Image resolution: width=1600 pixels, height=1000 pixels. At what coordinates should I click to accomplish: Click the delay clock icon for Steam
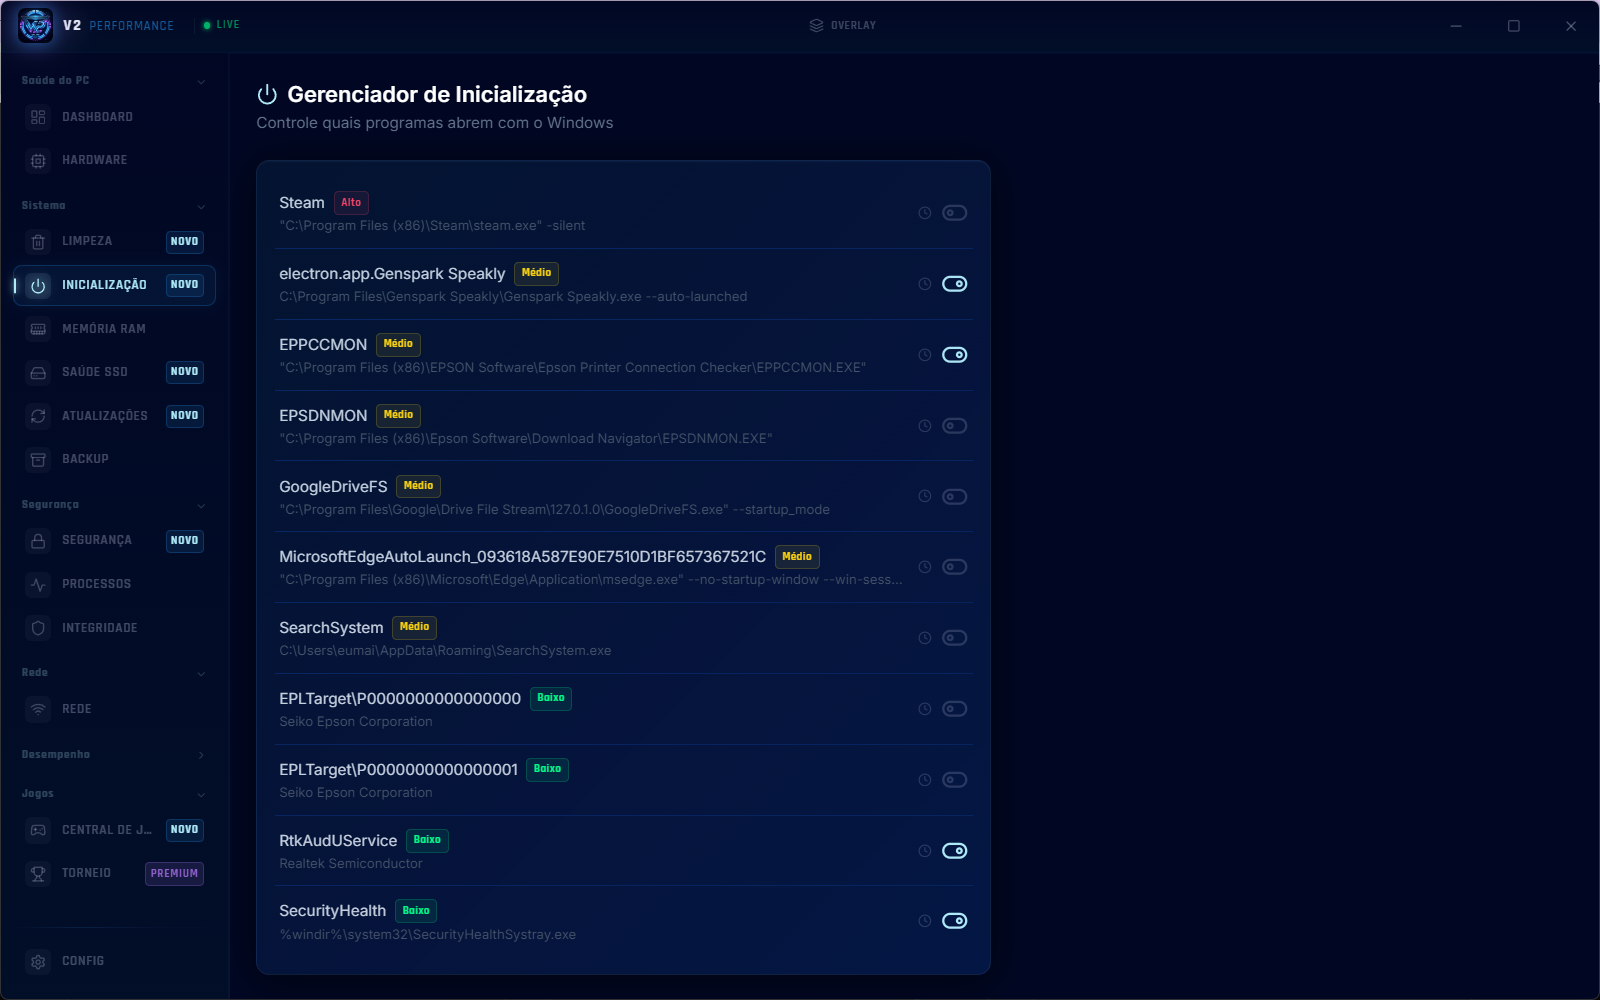click(925, 213)
